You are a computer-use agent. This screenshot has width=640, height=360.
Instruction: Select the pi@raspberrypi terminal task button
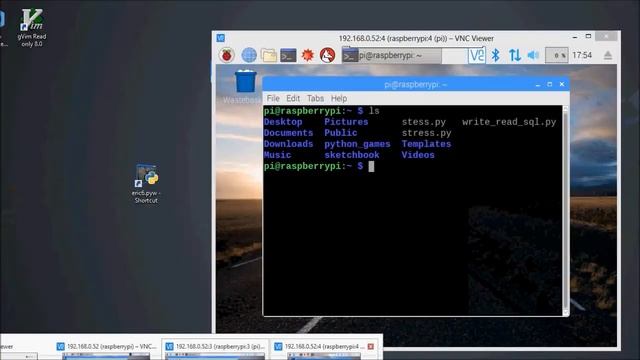[392, 56]
